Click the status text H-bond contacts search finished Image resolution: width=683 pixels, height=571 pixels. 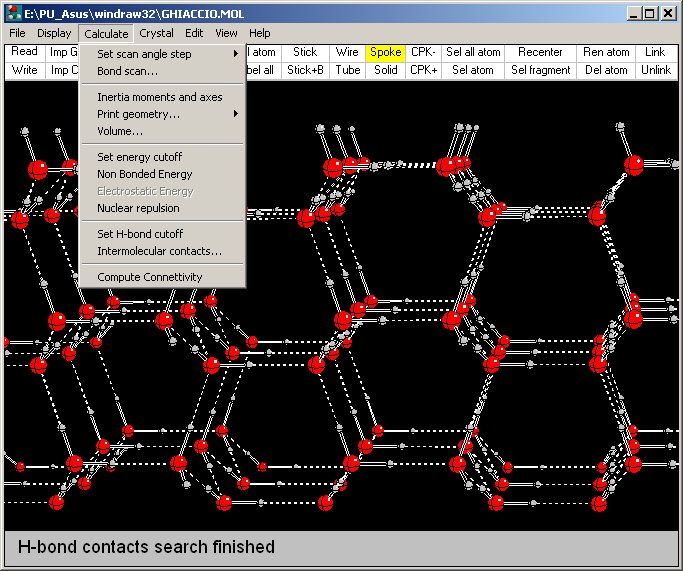pyautogui.click(x=146, y=547)
